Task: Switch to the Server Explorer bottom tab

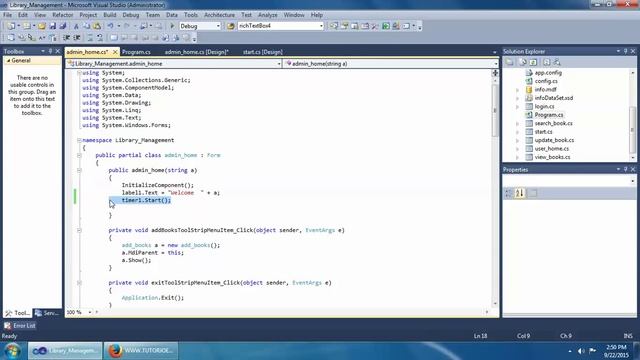Action: [x=47, y=313]
